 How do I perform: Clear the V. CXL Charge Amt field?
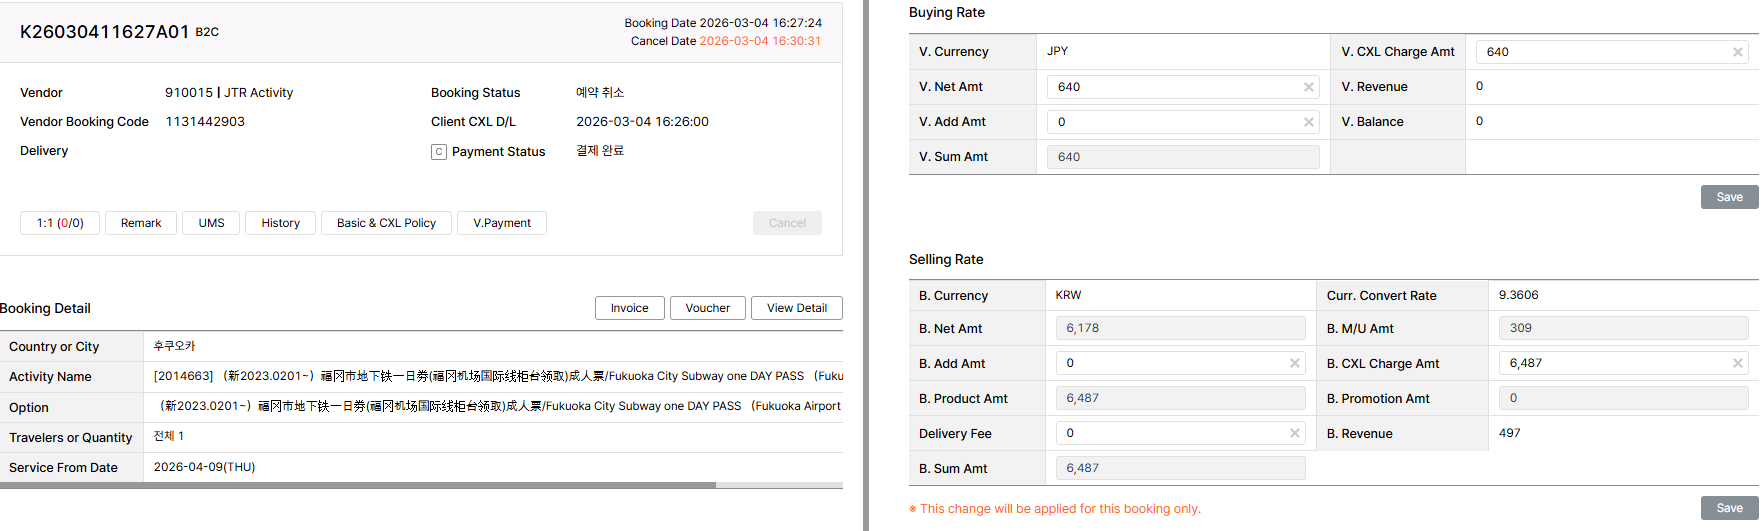point(1737,52)
